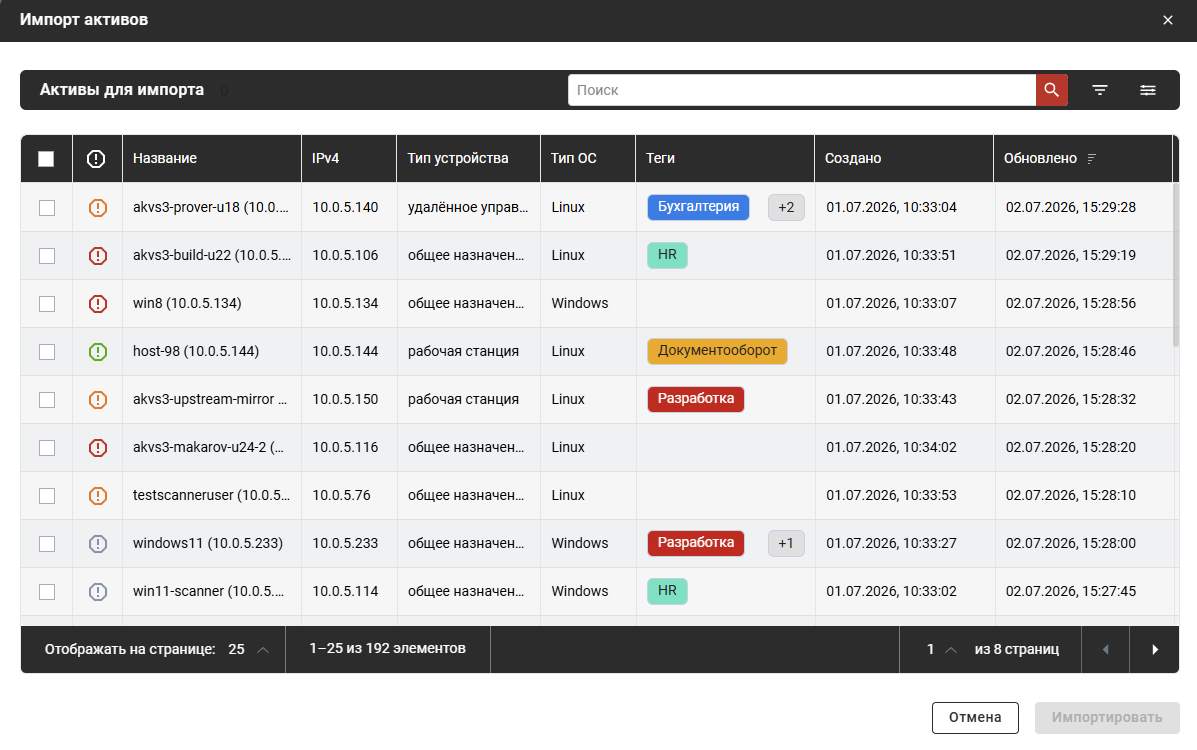Click the Тип ОС column header
Viewport: 1197px width, 750px height.
tap(588, 159)
